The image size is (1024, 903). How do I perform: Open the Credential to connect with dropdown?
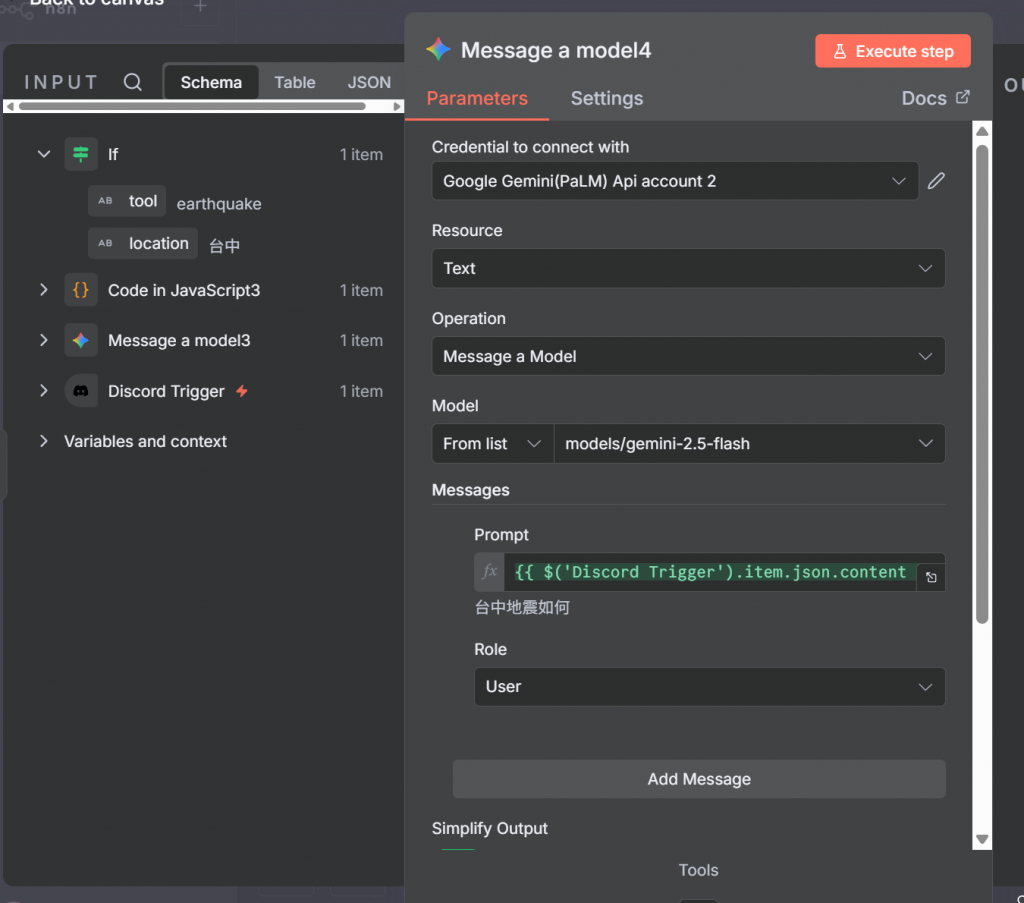675,181
